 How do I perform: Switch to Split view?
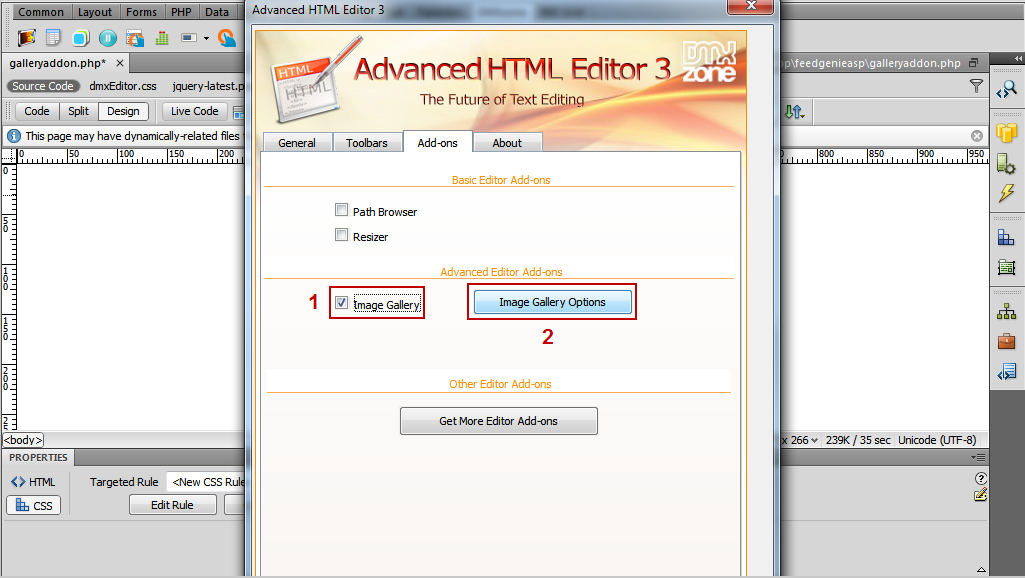click(78, 111)
